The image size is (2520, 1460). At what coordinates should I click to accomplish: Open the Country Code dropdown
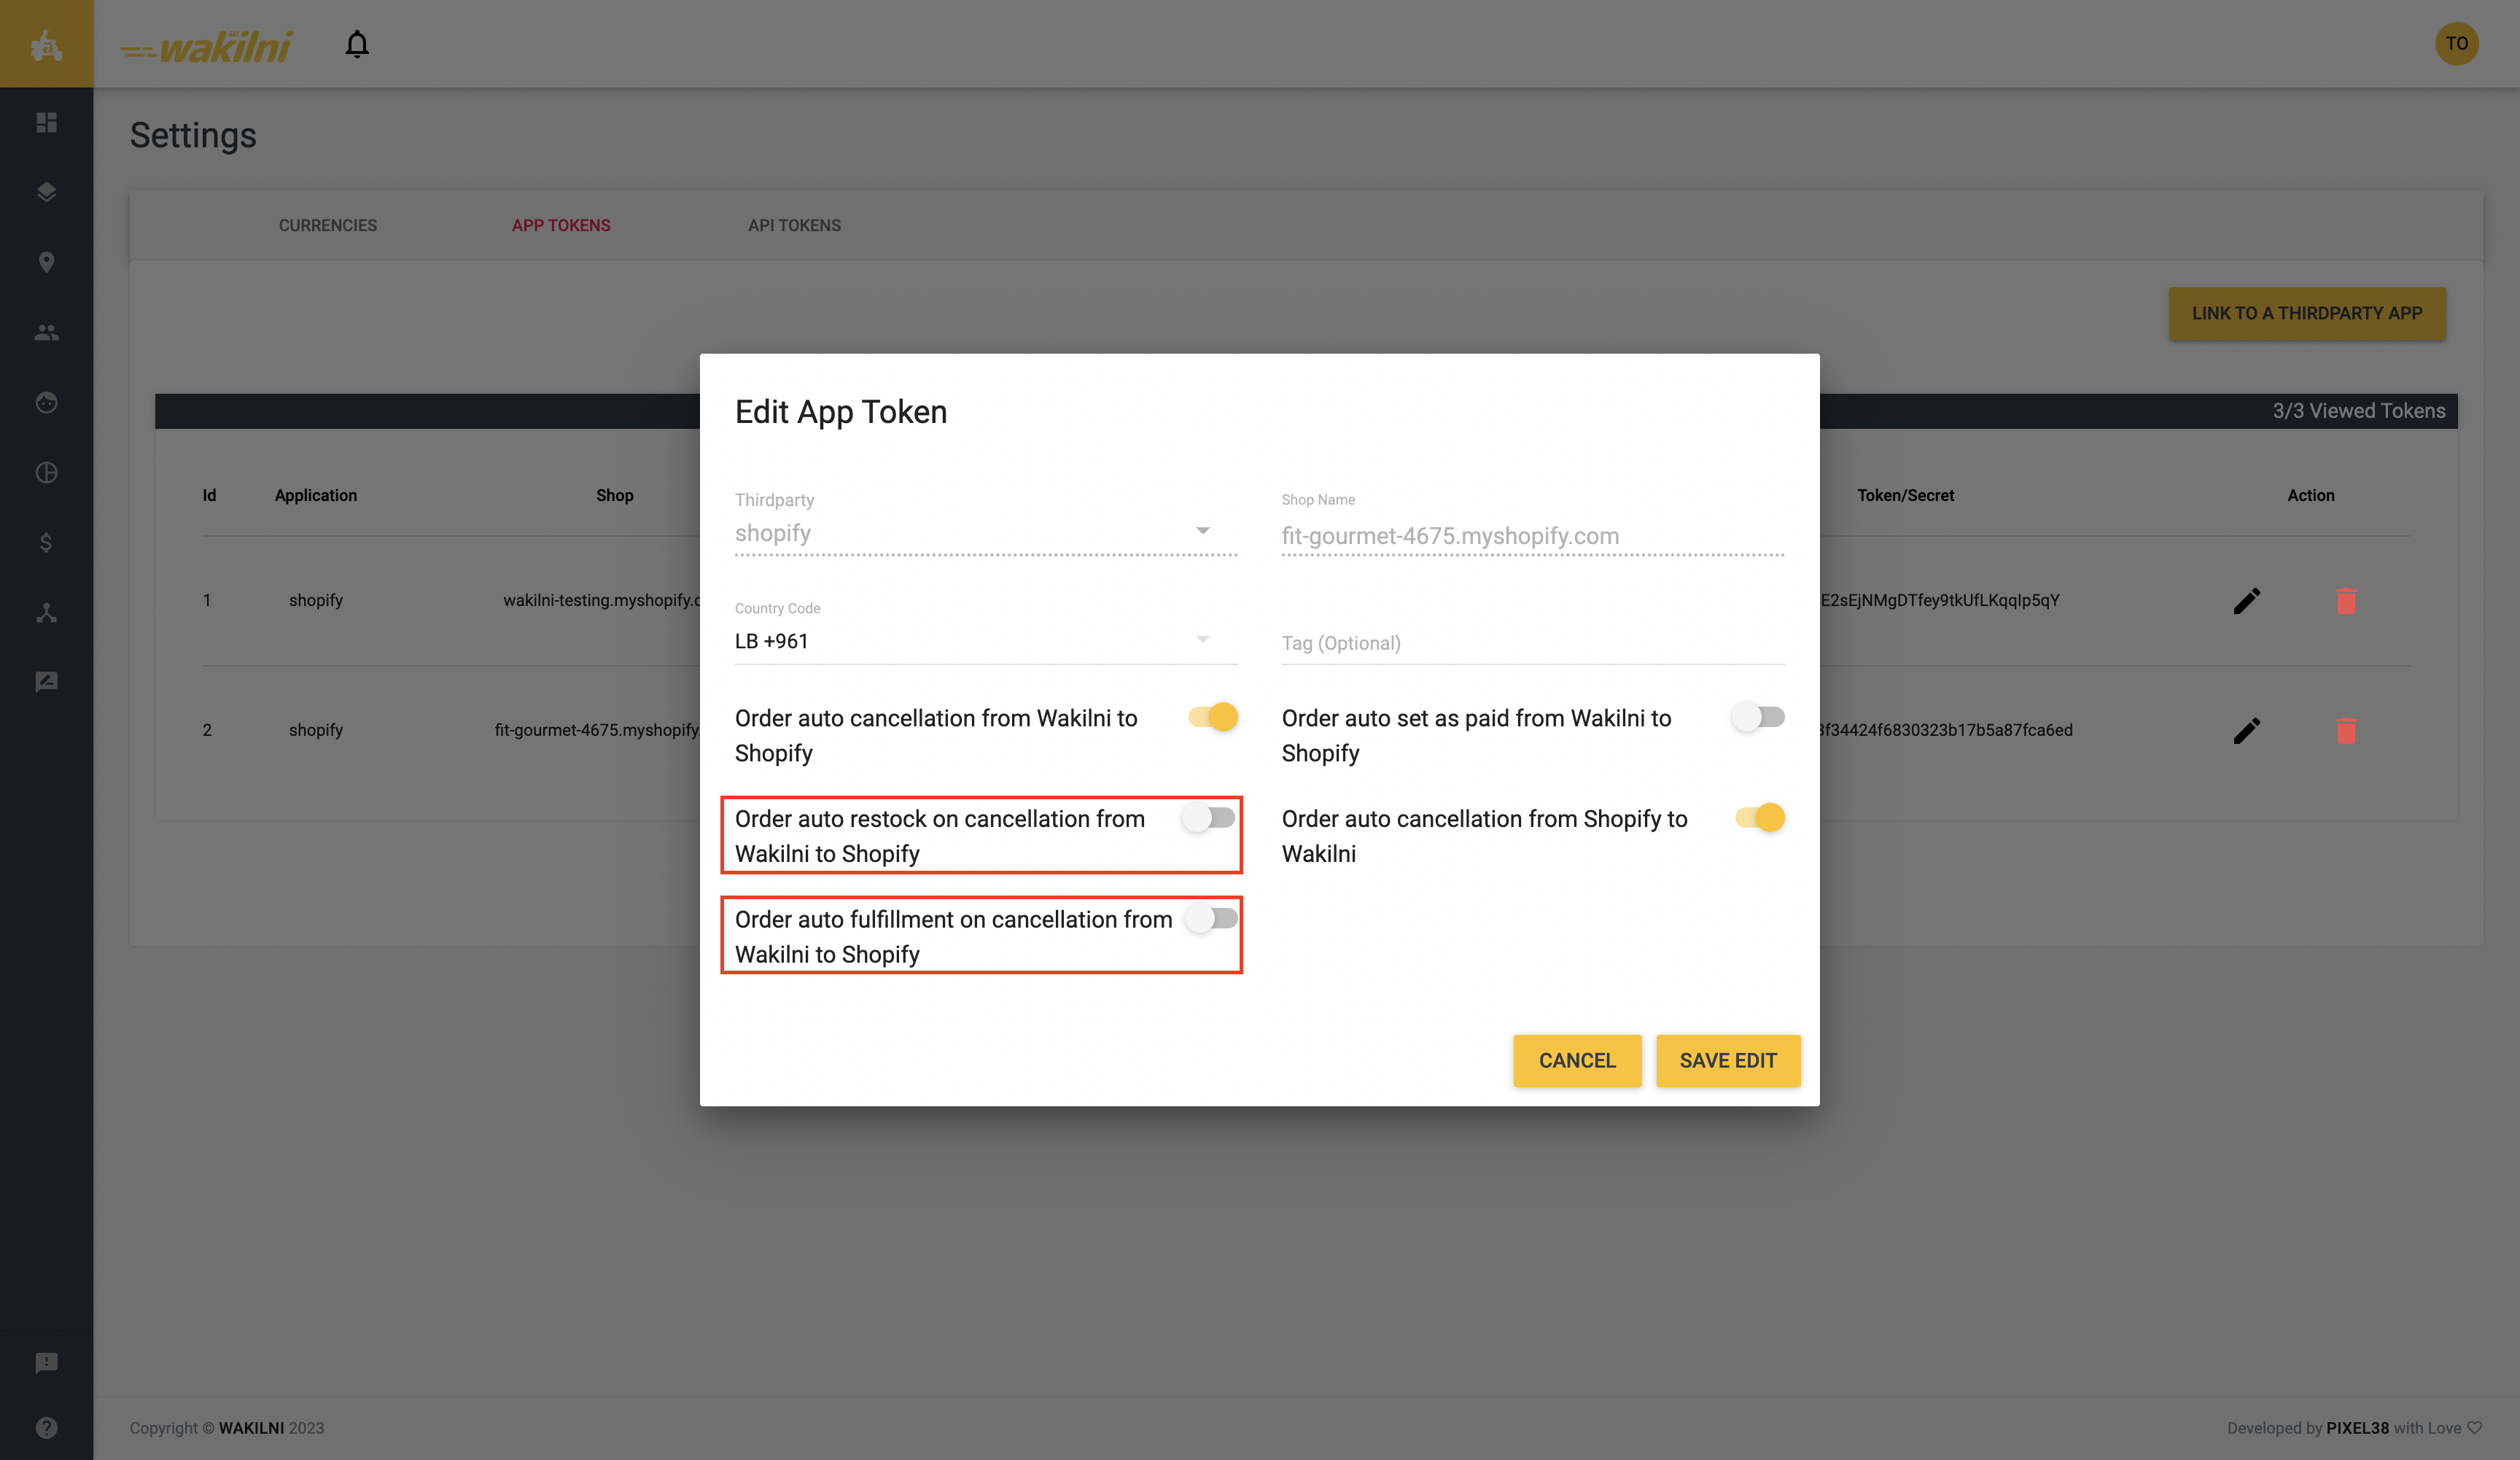[x=985, y=641]
